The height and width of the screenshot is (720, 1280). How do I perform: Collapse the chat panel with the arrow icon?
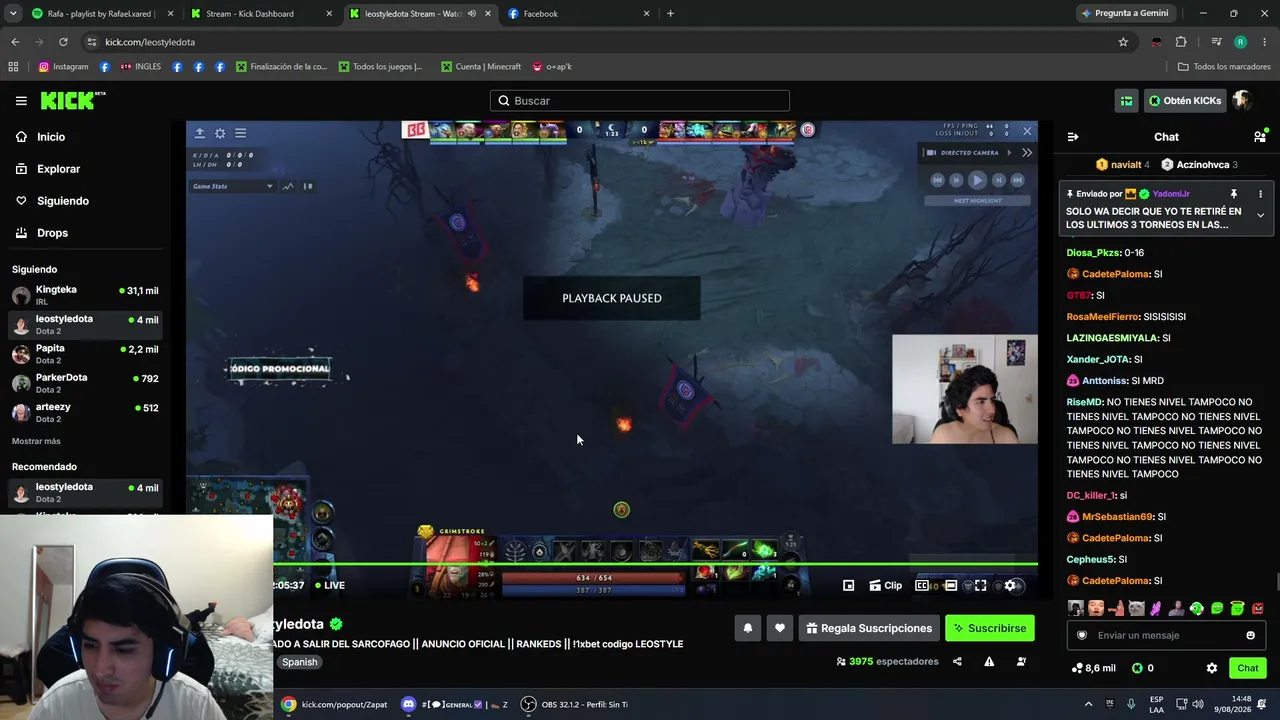tap(1073, 137)
